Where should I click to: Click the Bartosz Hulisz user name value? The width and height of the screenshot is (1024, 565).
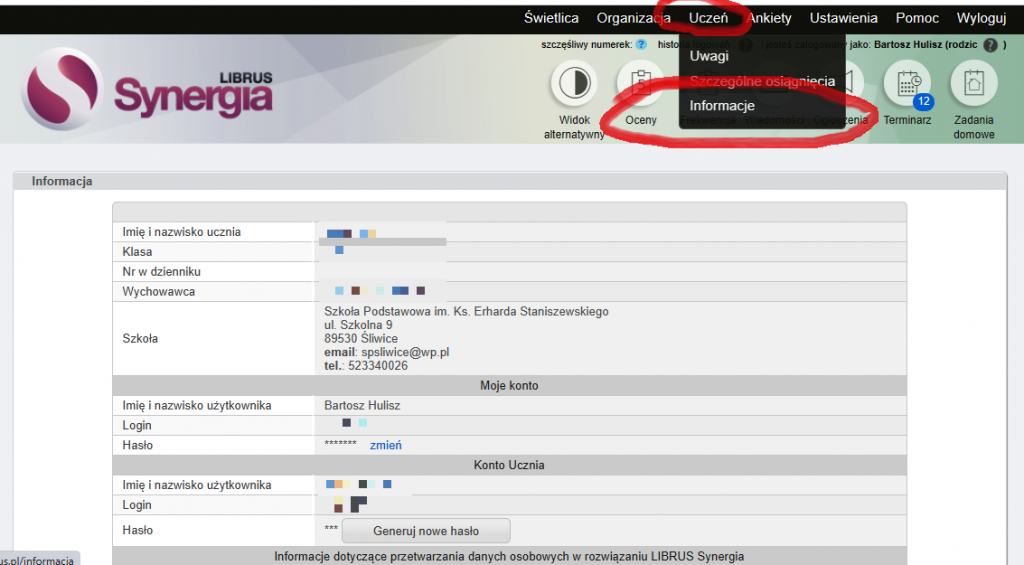pyautogui.click(x=362, y=406)
